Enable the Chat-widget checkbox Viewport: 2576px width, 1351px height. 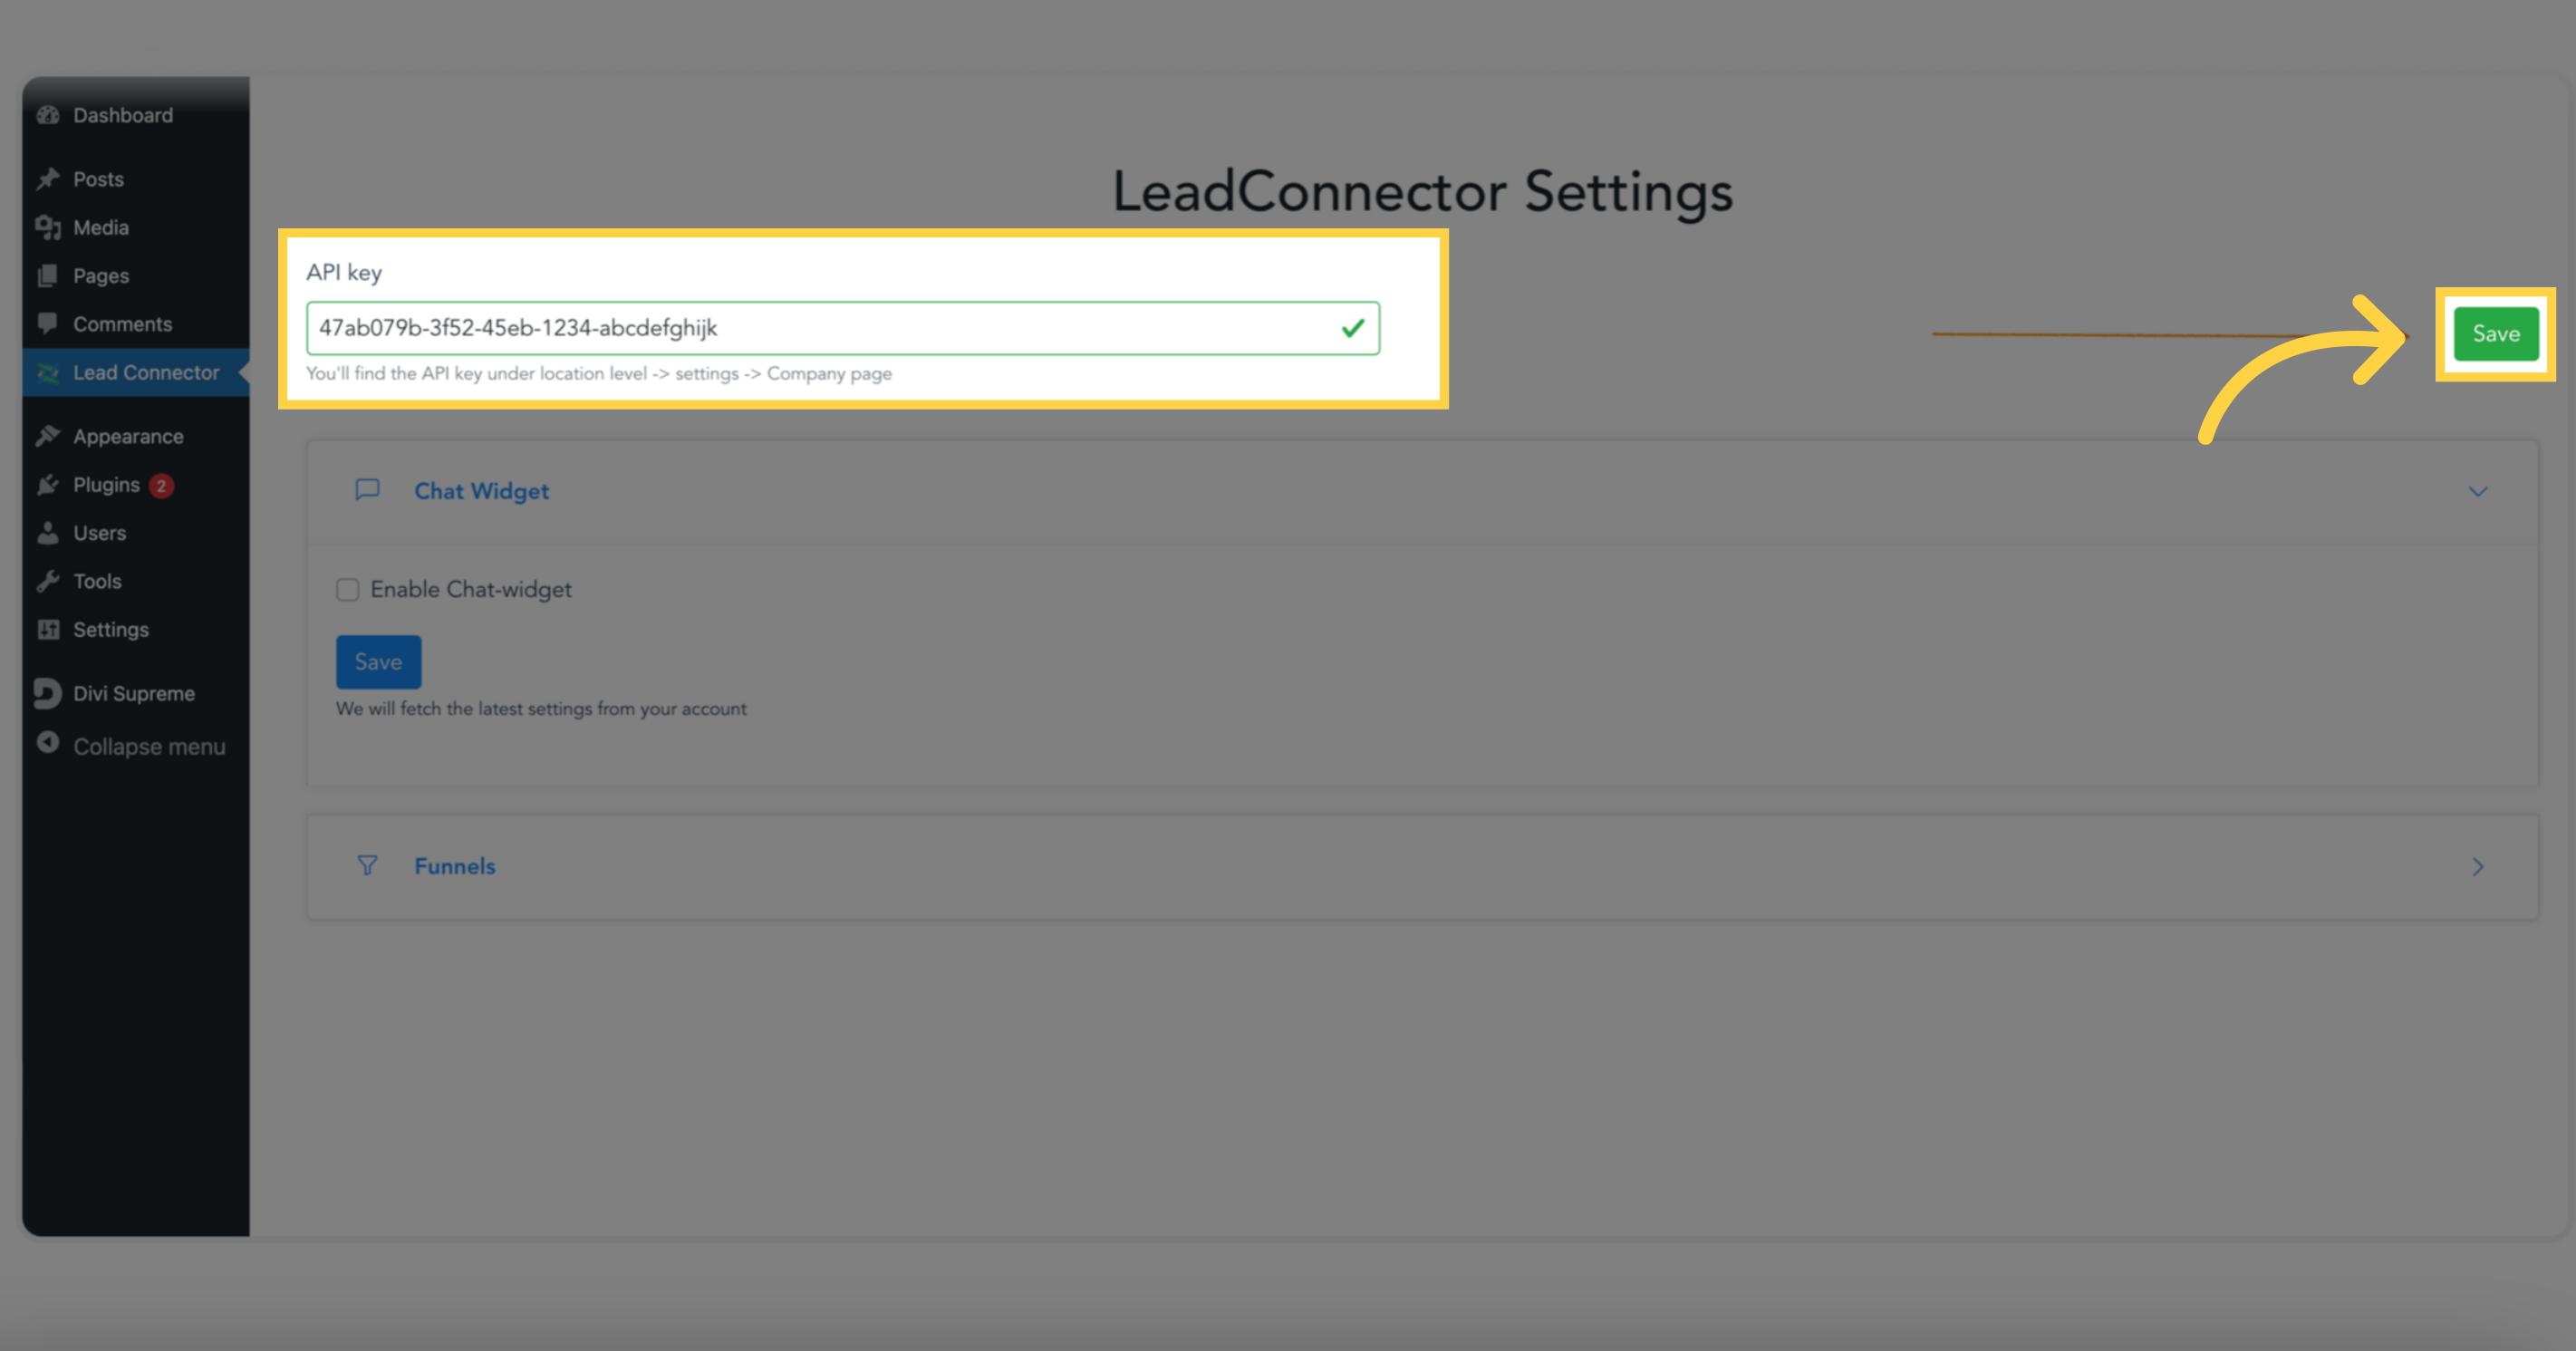pos(347,589)
